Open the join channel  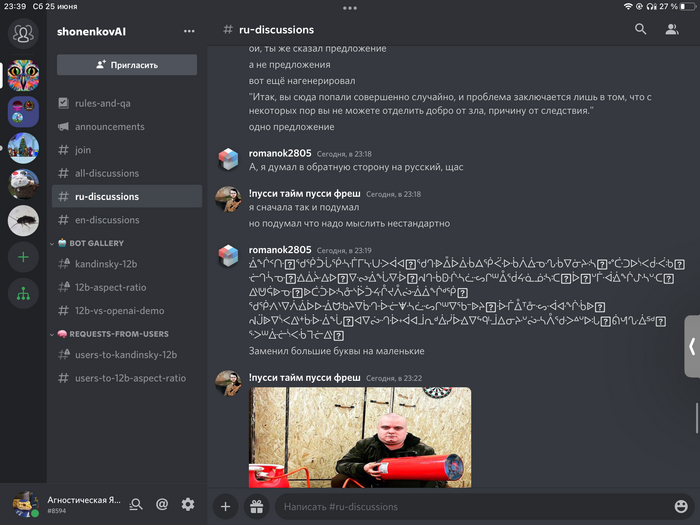click(127, 150)
